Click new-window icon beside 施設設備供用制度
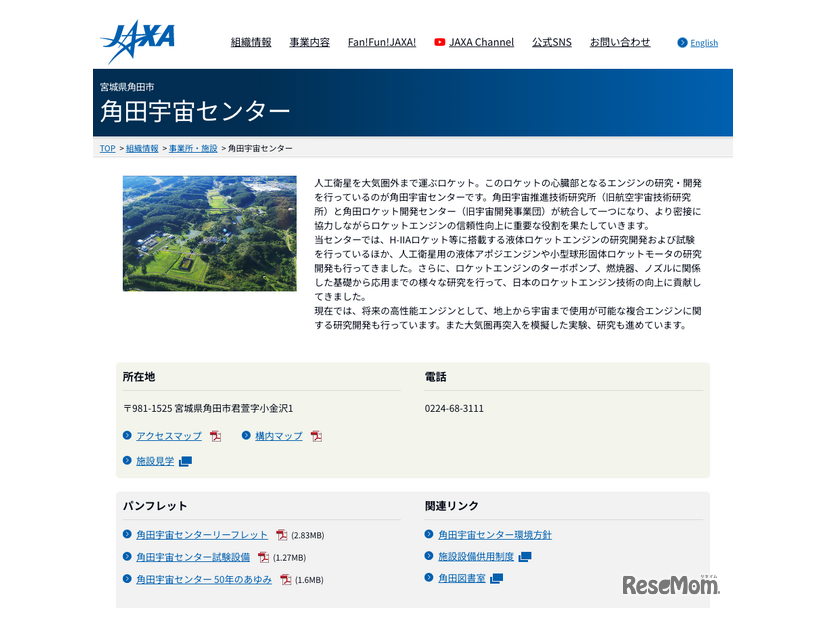 point(525,557)
